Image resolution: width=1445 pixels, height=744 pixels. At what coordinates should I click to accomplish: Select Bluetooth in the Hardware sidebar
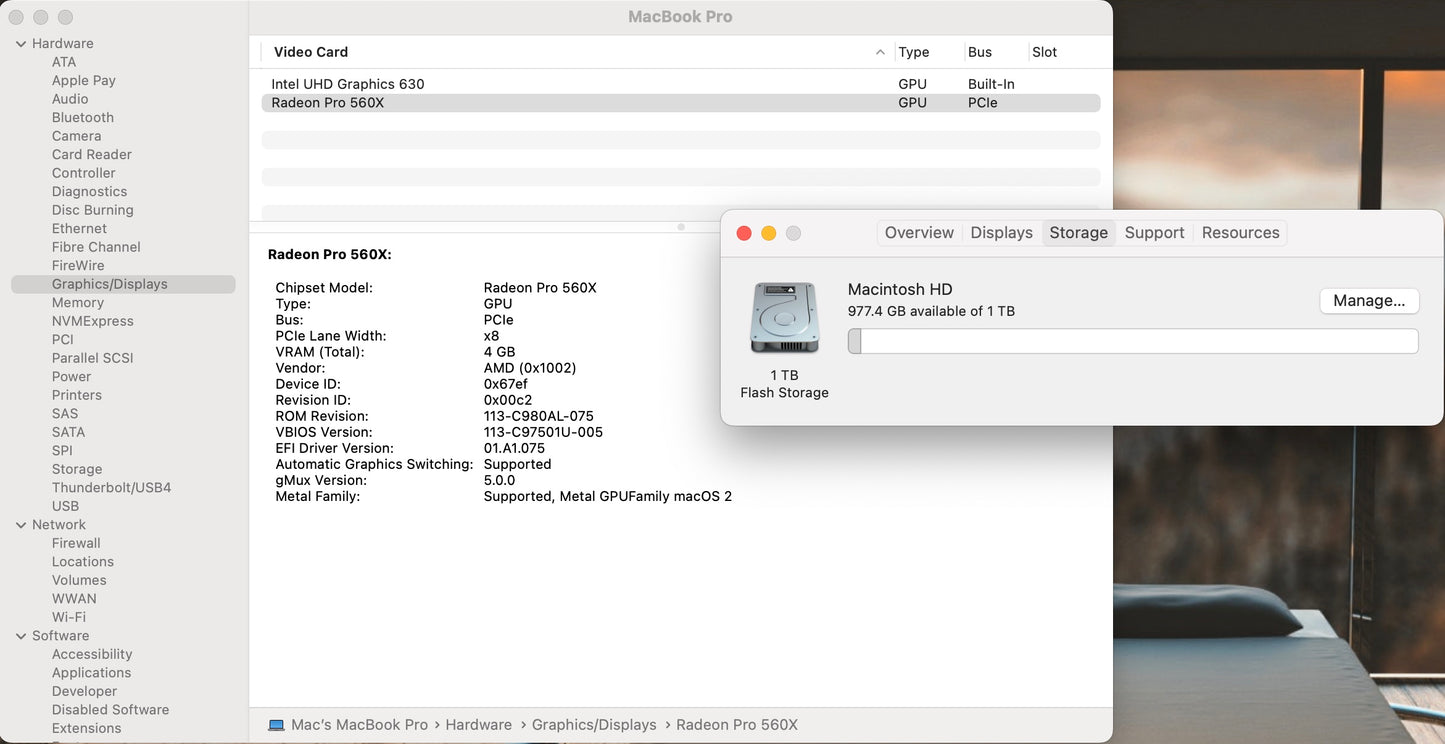82,117
